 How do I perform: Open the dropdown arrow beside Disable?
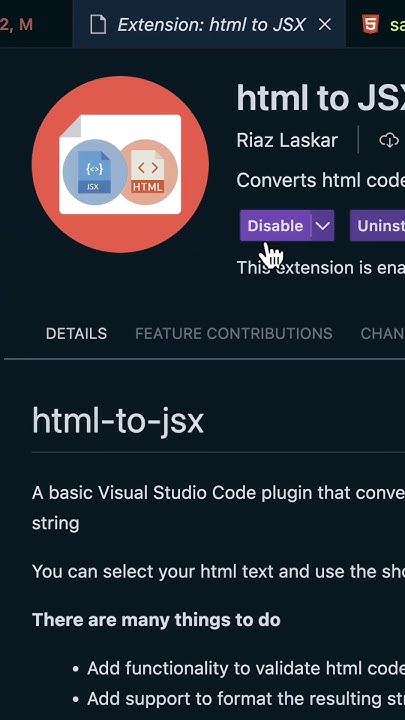(x=323, y=225)
